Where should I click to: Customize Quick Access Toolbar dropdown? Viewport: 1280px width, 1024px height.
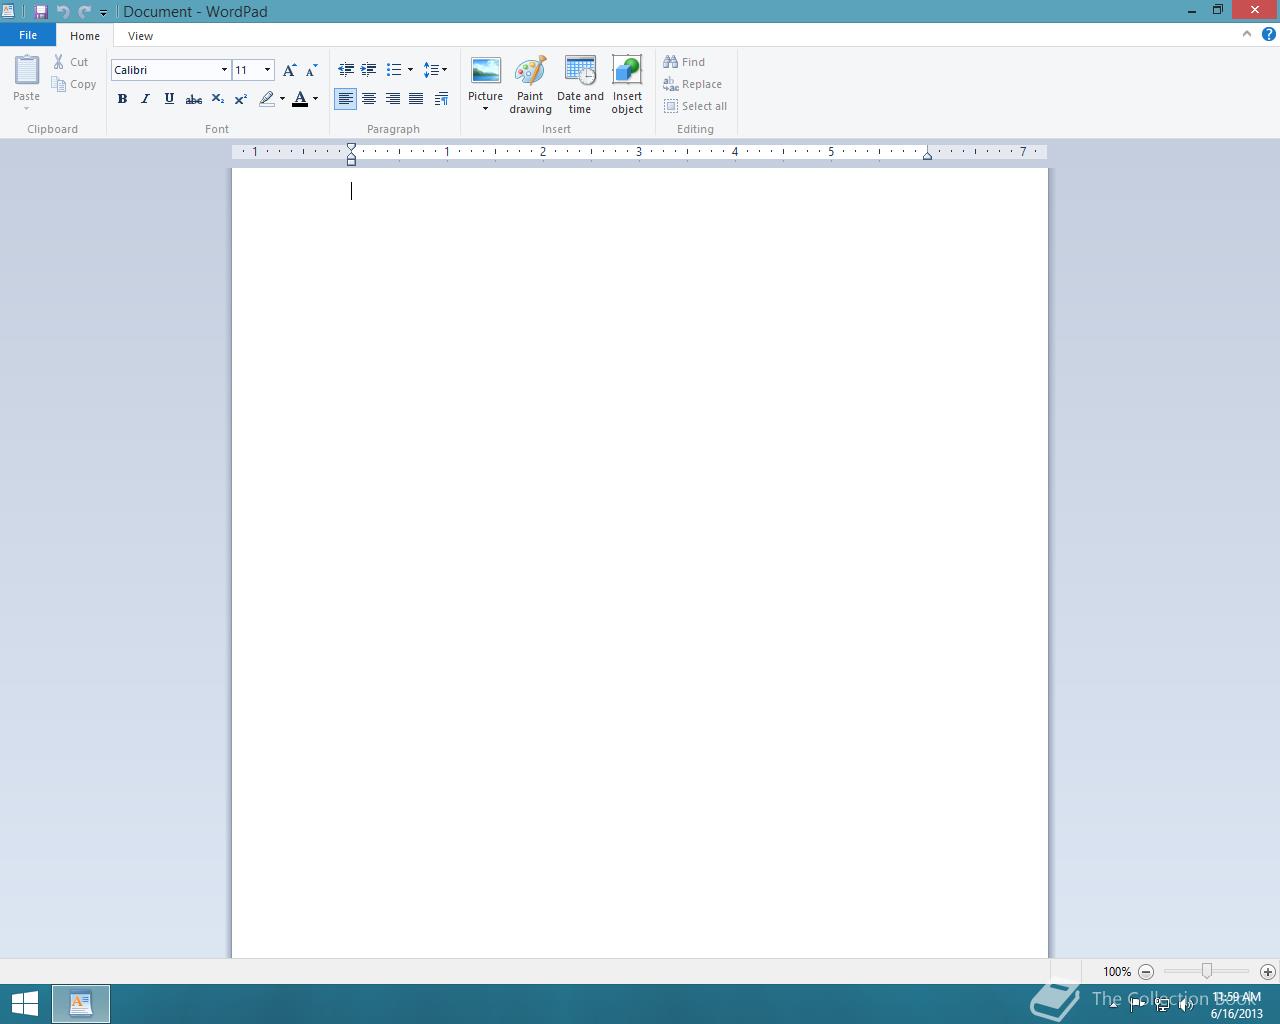click(103, 13)
